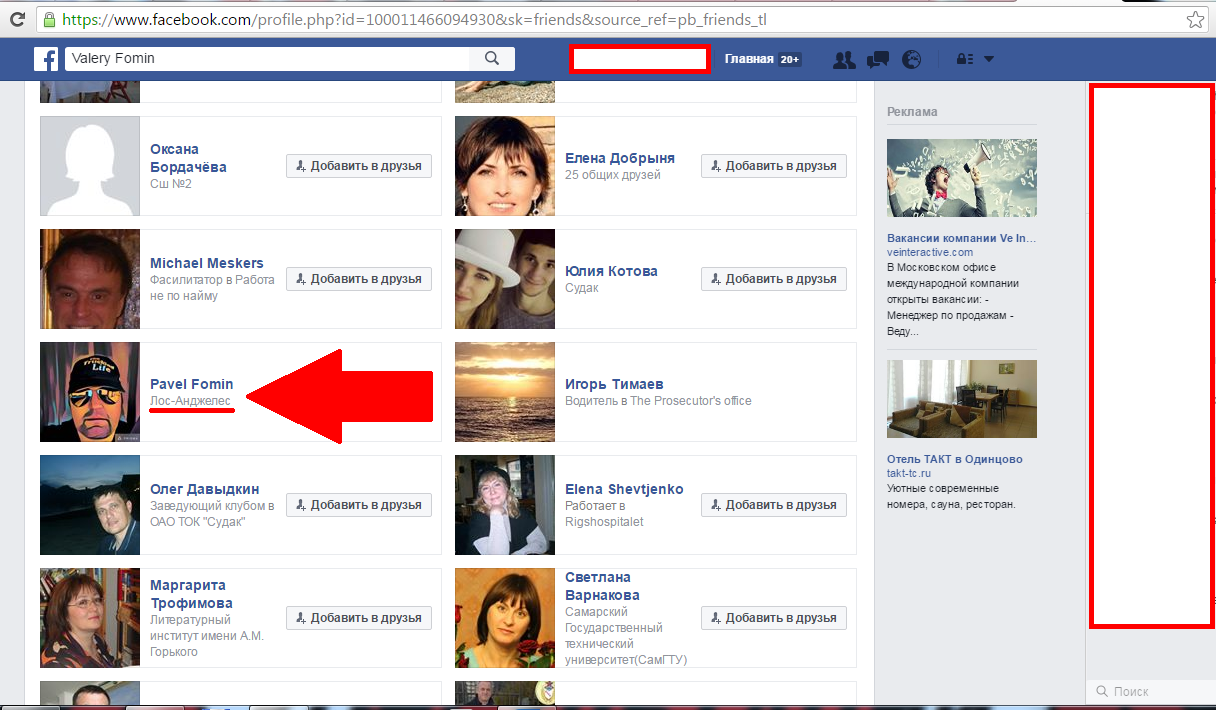Open the ad link 'Отель ТАКТ в Одинцово'
Screen dimensions: 1216x710
[x=955, y=459]
